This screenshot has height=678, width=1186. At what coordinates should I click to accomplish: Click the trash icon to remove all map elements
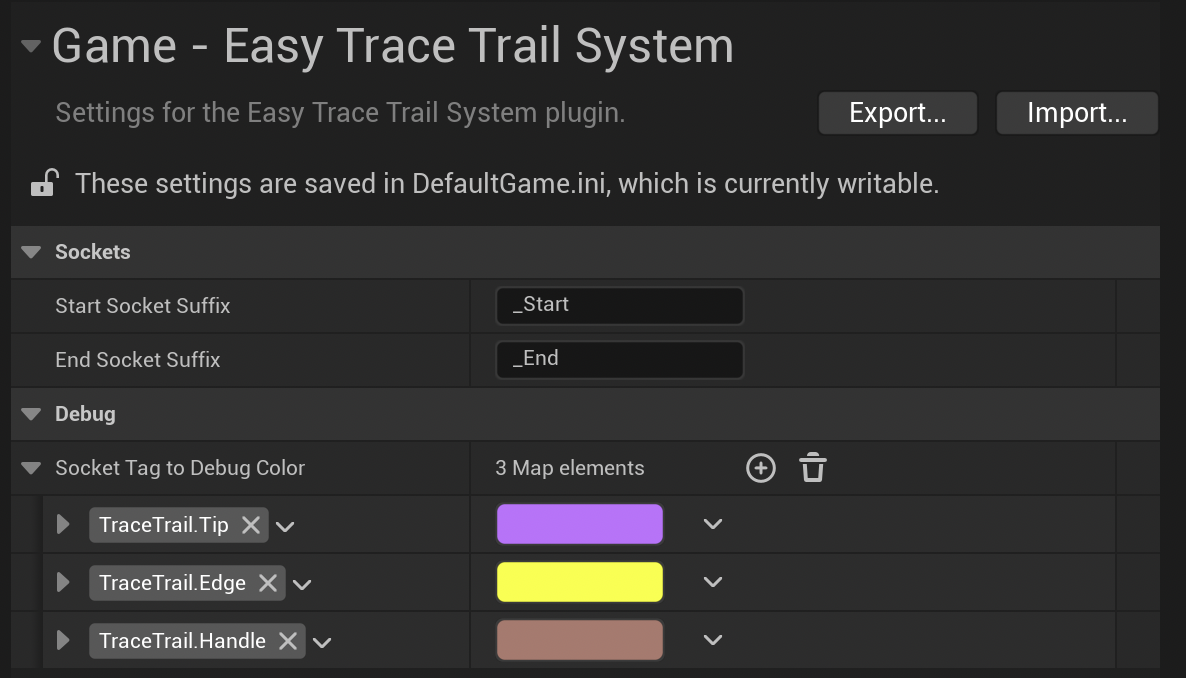pyautogui.click(x=813, y=468)
